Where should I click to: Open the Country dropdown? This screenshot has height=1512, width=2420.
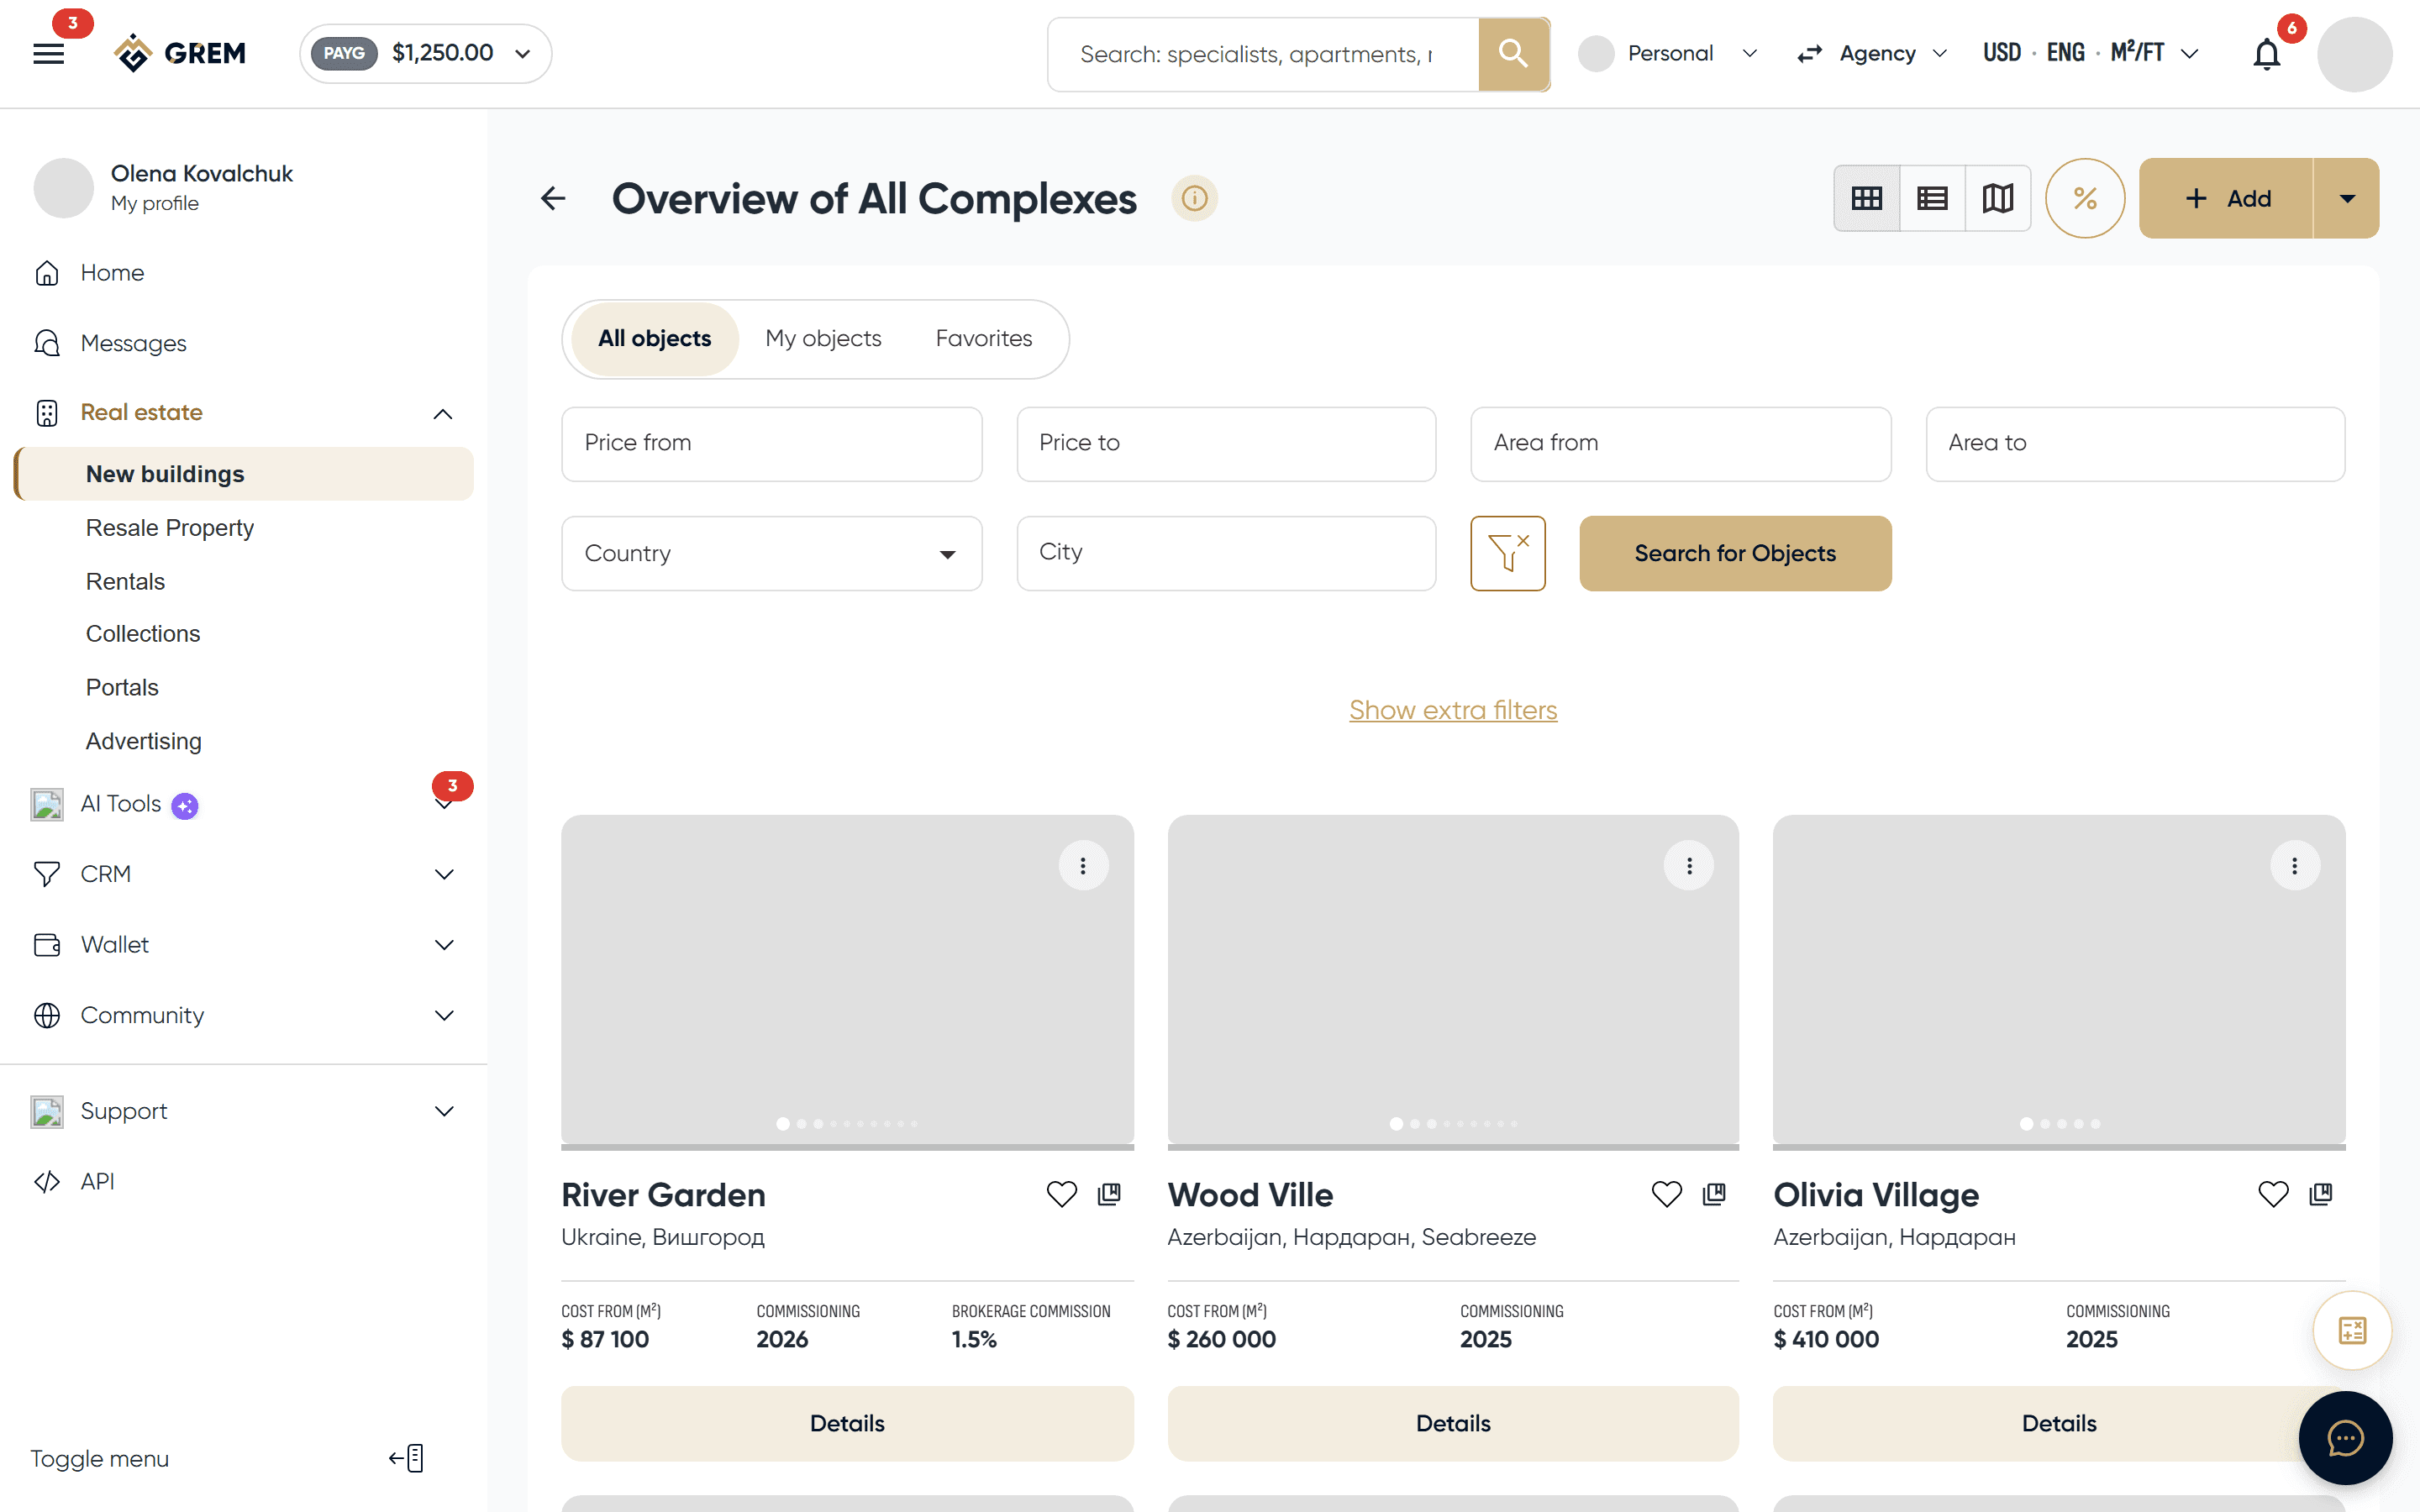(x=771, y=553)
